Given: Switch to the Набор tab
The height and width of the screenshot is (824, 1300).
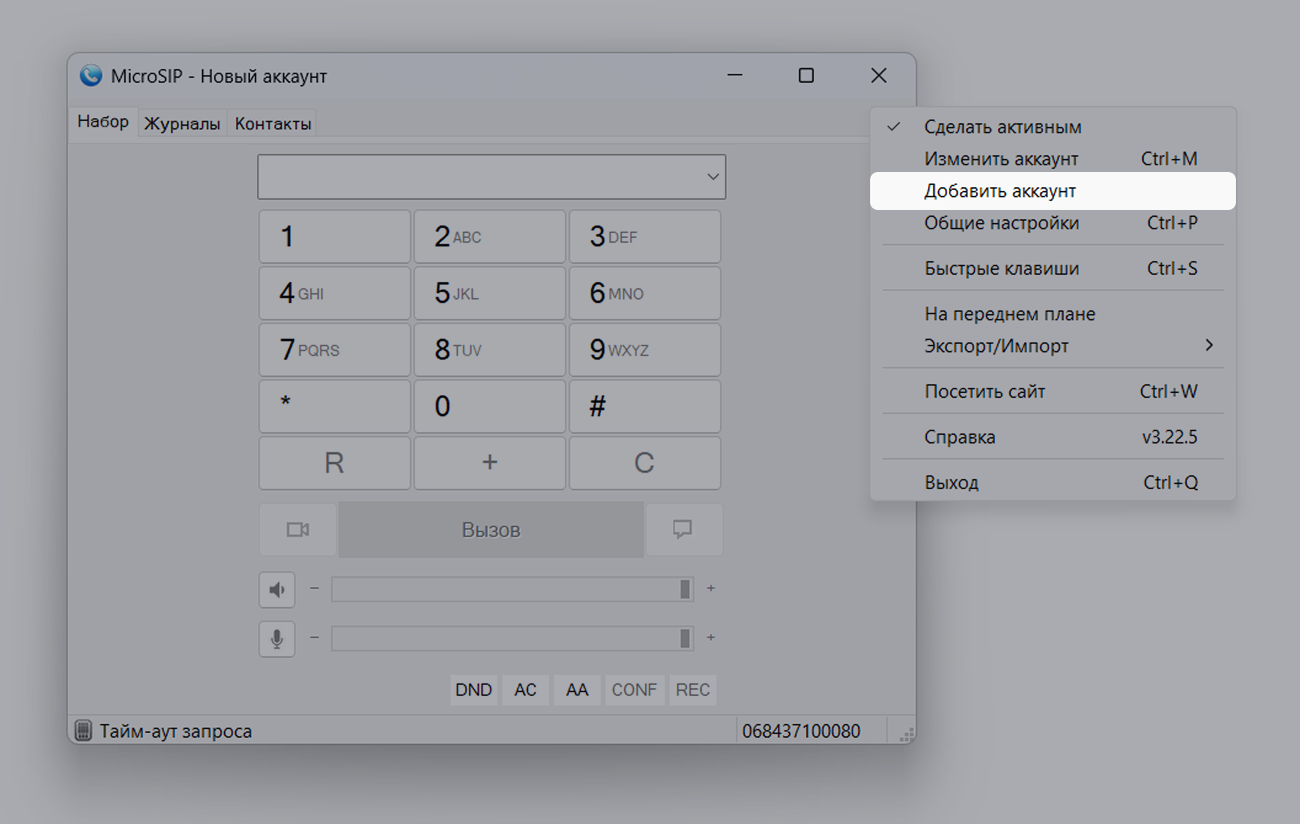Looking at the screenshot, I should tap(103, 122).
